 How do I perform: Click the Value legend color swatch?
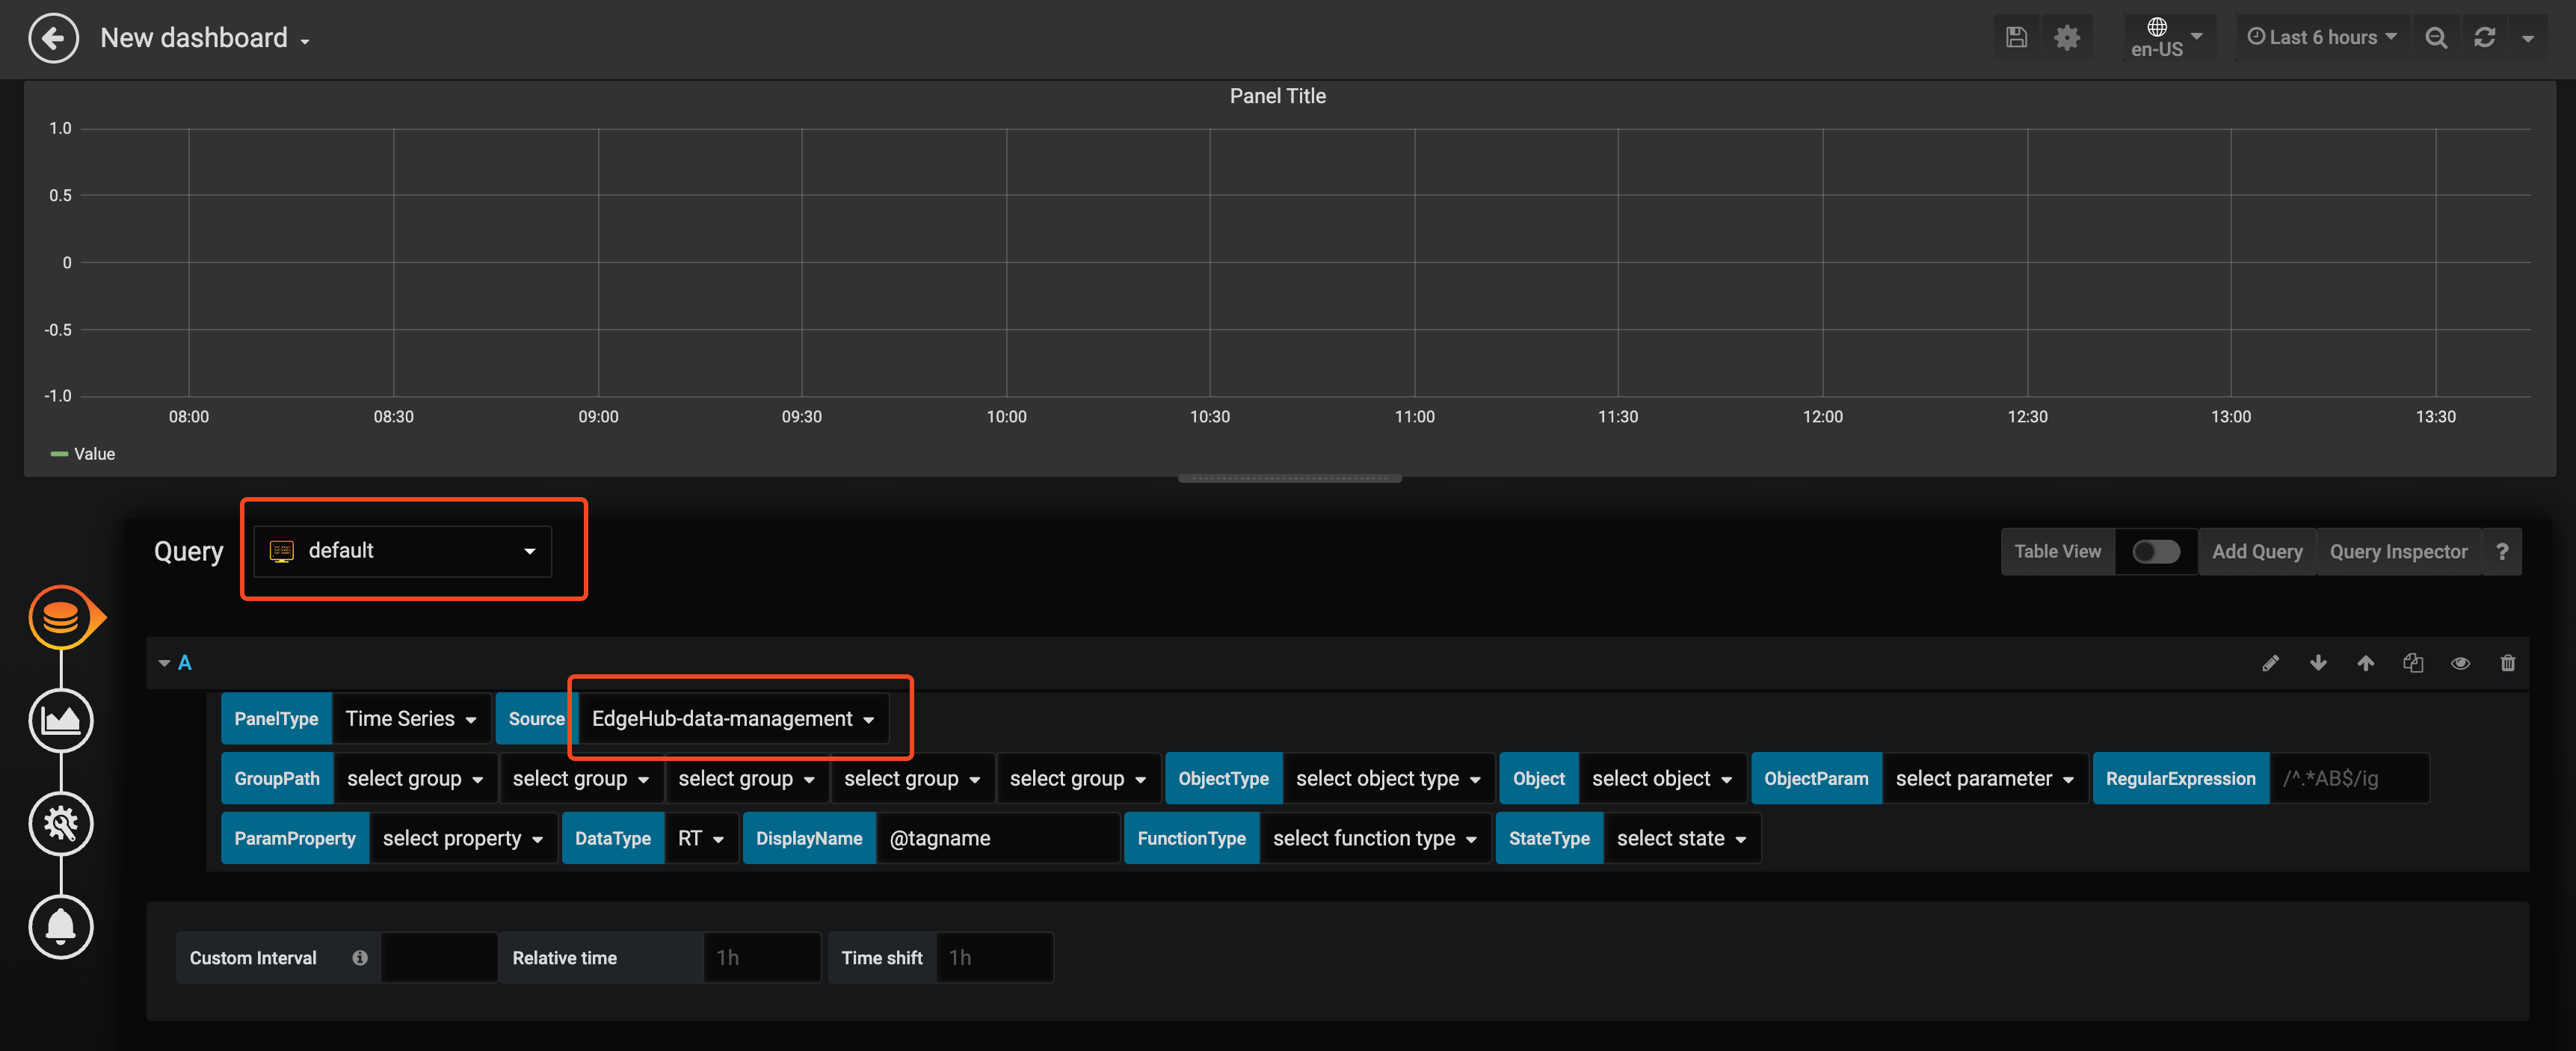click(x=59, y=454)
